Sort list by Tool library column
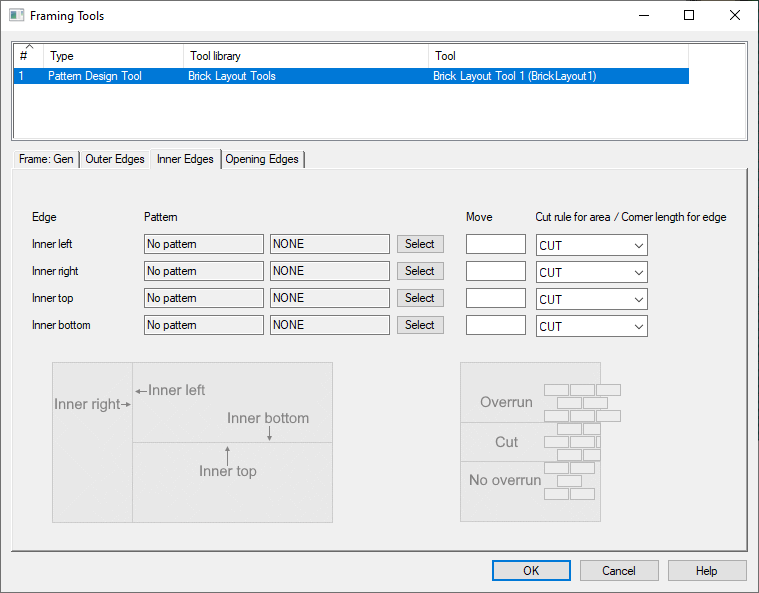The width and height of the screenshot is (759, 593). click(306, 56)
